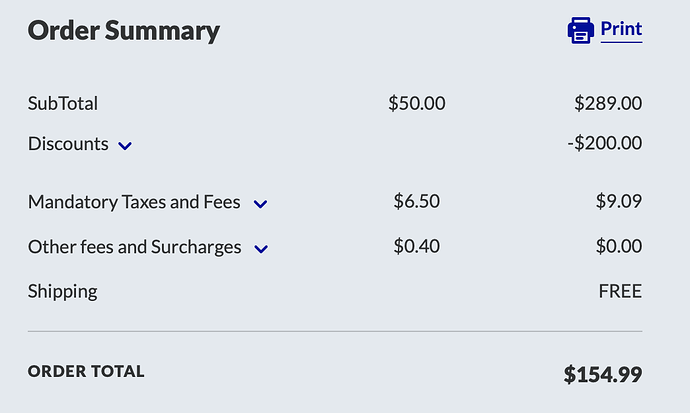Expand Other fees and Surcharges arrow
690x413 pixels.
point(261,248)
